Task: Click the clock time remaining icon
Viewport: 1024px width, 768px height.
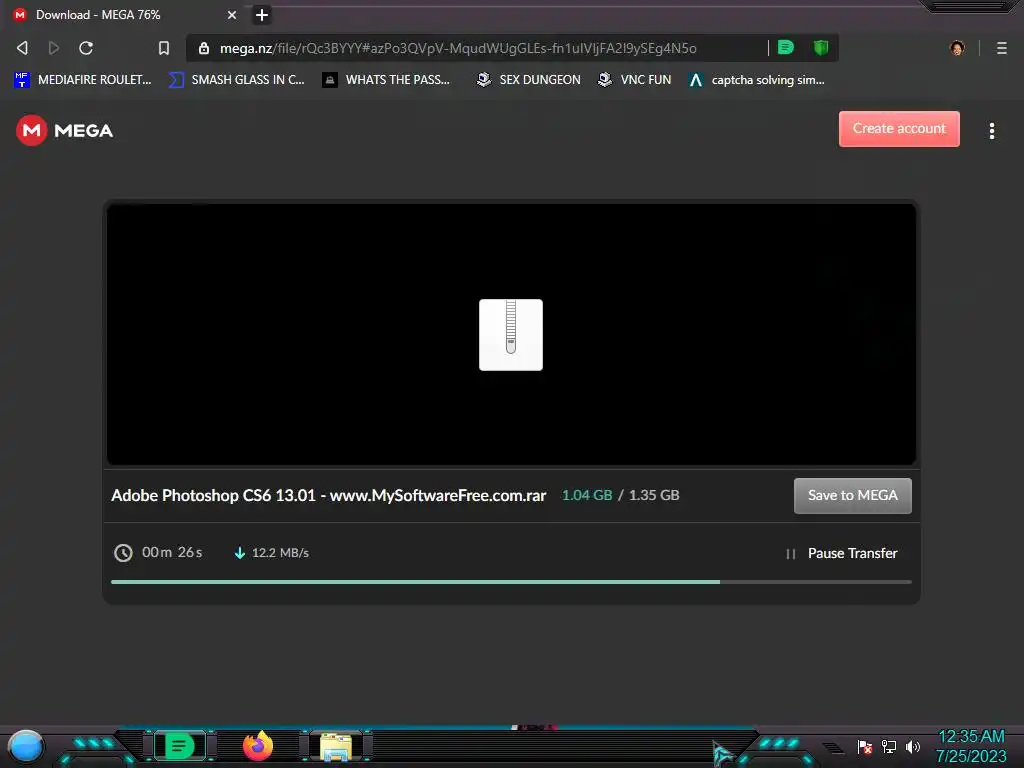Action: click(x=123, y=552)
